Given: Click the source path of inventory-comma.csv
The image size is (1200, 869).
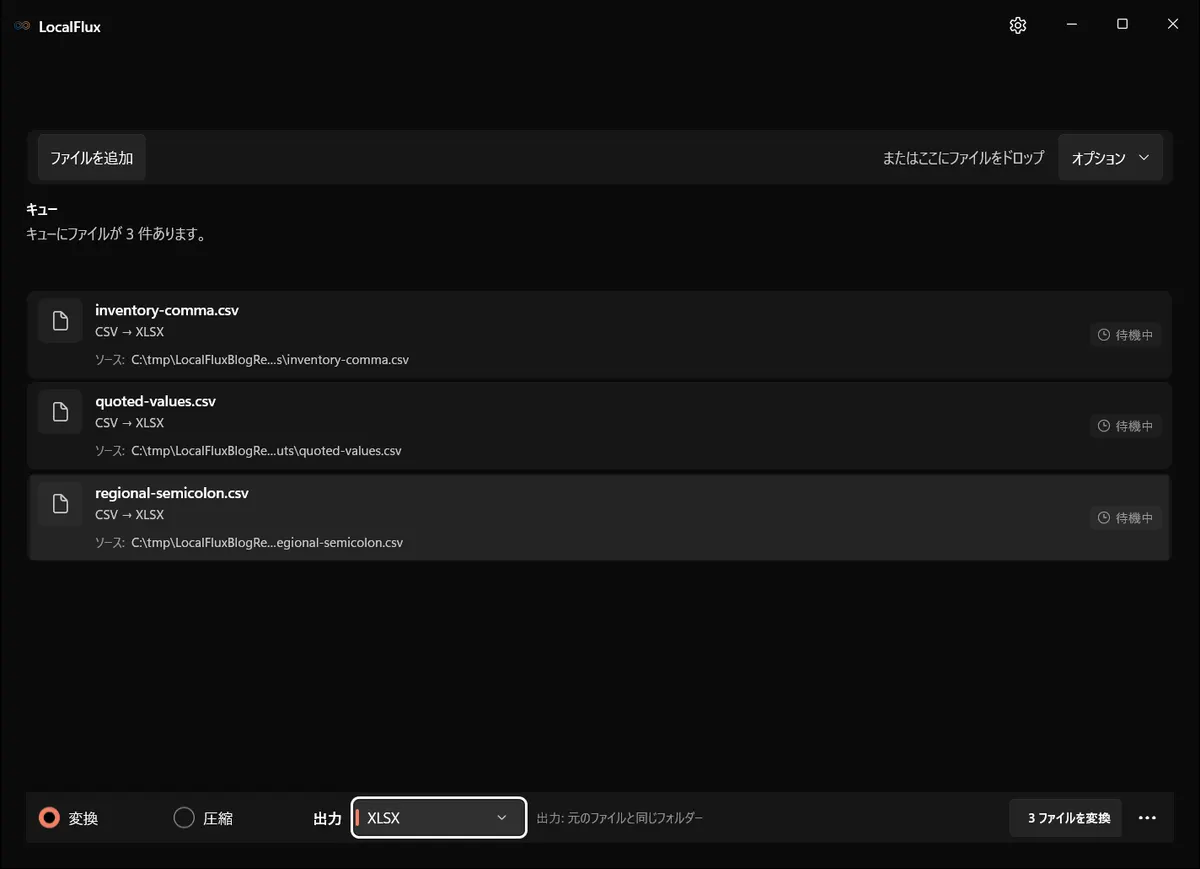Looking at the screenshot, I should click(x=270, y=360).
